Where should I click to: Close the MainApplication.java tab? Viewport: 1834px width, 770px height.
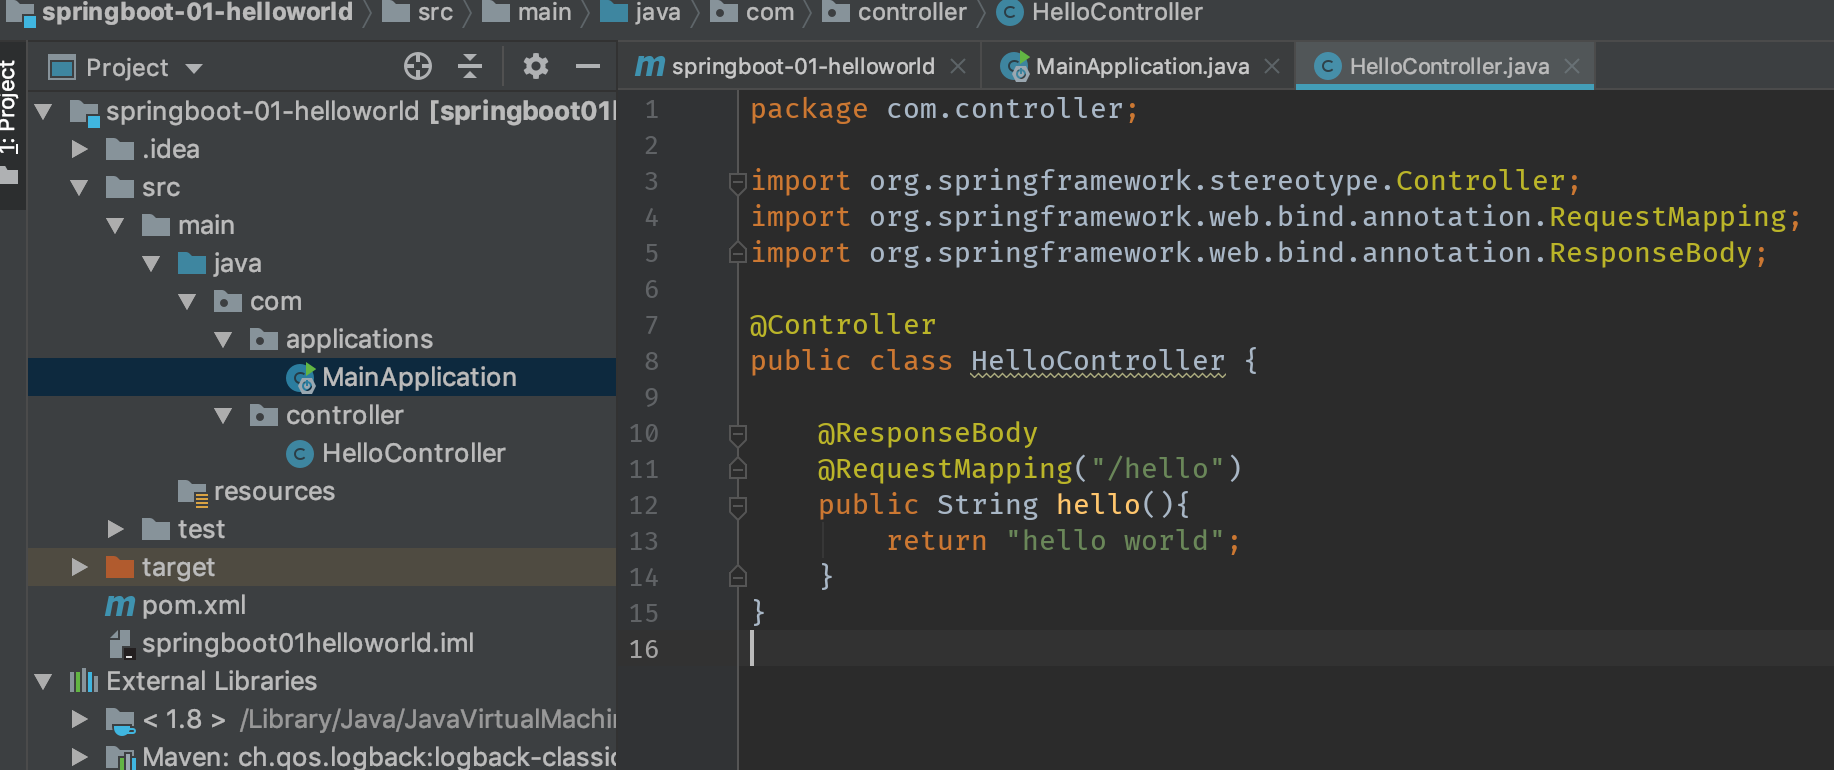point(1272,66)
